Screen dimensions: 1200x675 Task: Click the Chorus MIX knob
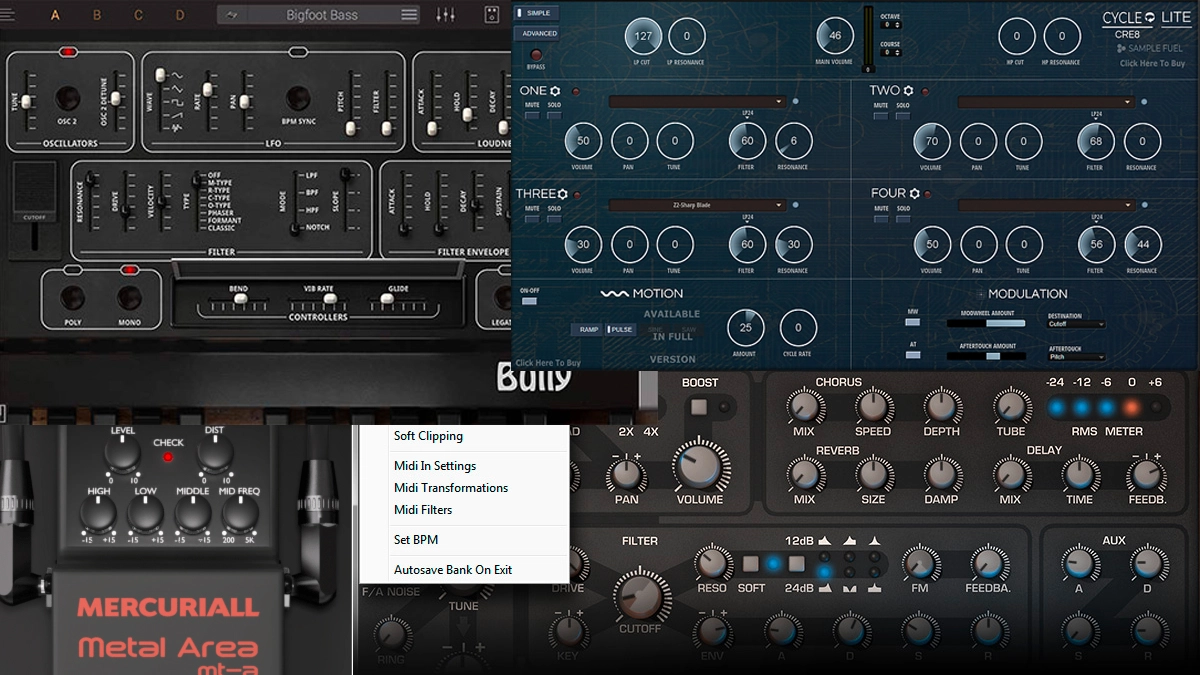(803, 407)
